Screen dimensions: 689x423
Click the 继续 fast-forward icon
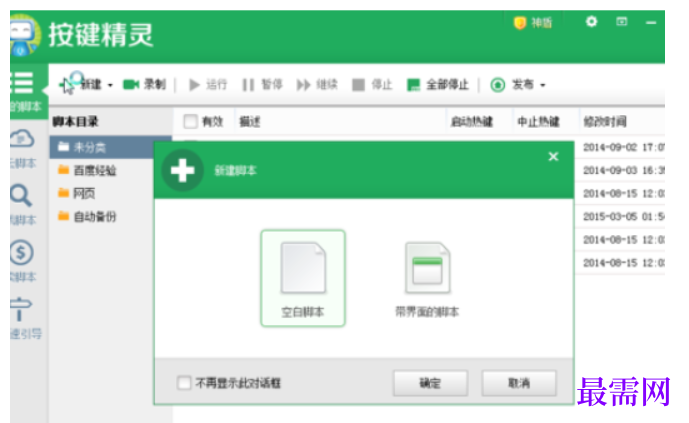(303, 84)
